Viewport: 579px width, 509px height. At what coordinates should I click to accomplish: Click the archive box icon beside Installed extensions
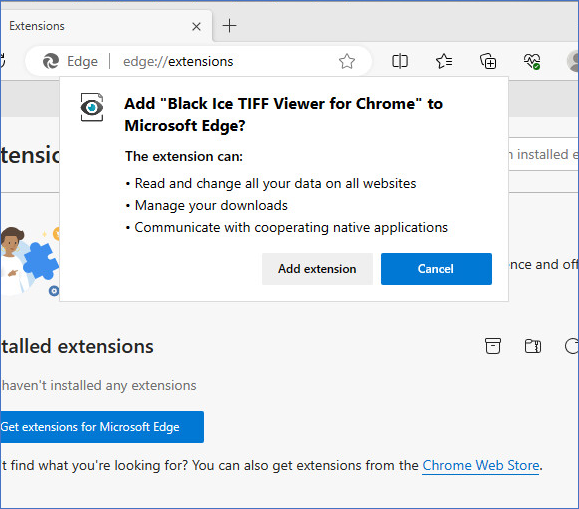[493, 346]
